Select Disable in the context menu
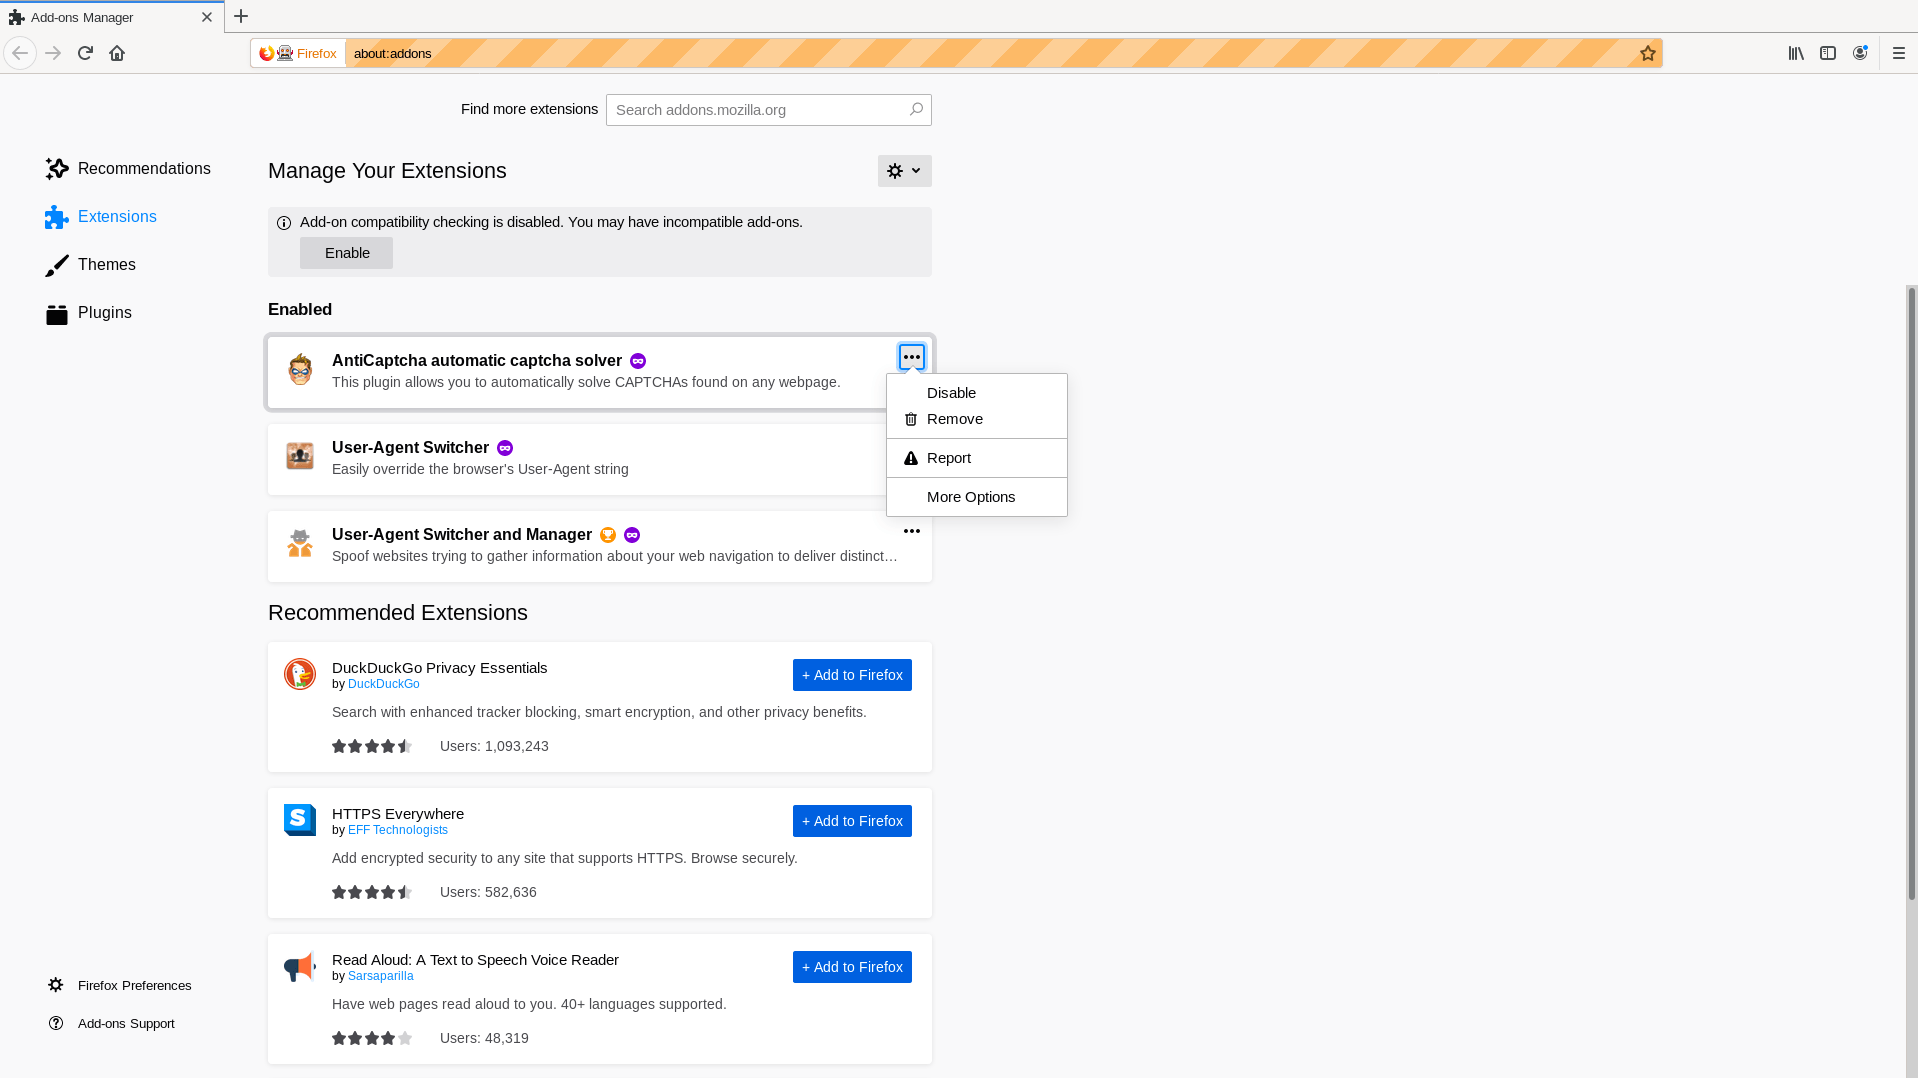1918x1078 pixels. tap(976, 393)
